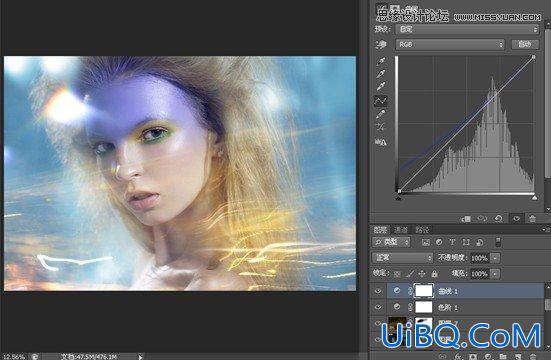This screenshot has width=551, height=360.
Task: Open status bar info arrow menu
Action: point(140,357)
